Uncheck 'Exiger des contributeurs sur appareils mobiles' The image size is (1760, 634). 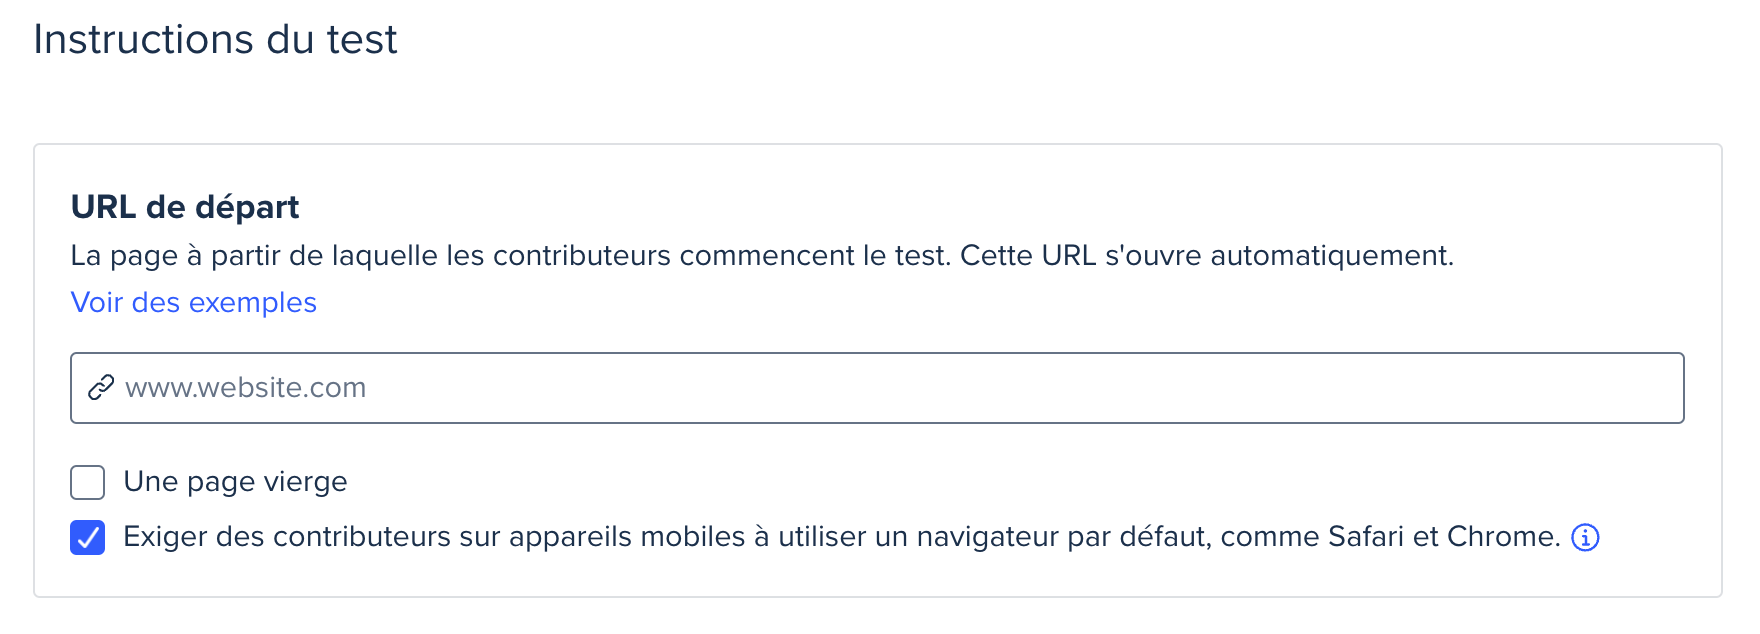pos(87,536)
